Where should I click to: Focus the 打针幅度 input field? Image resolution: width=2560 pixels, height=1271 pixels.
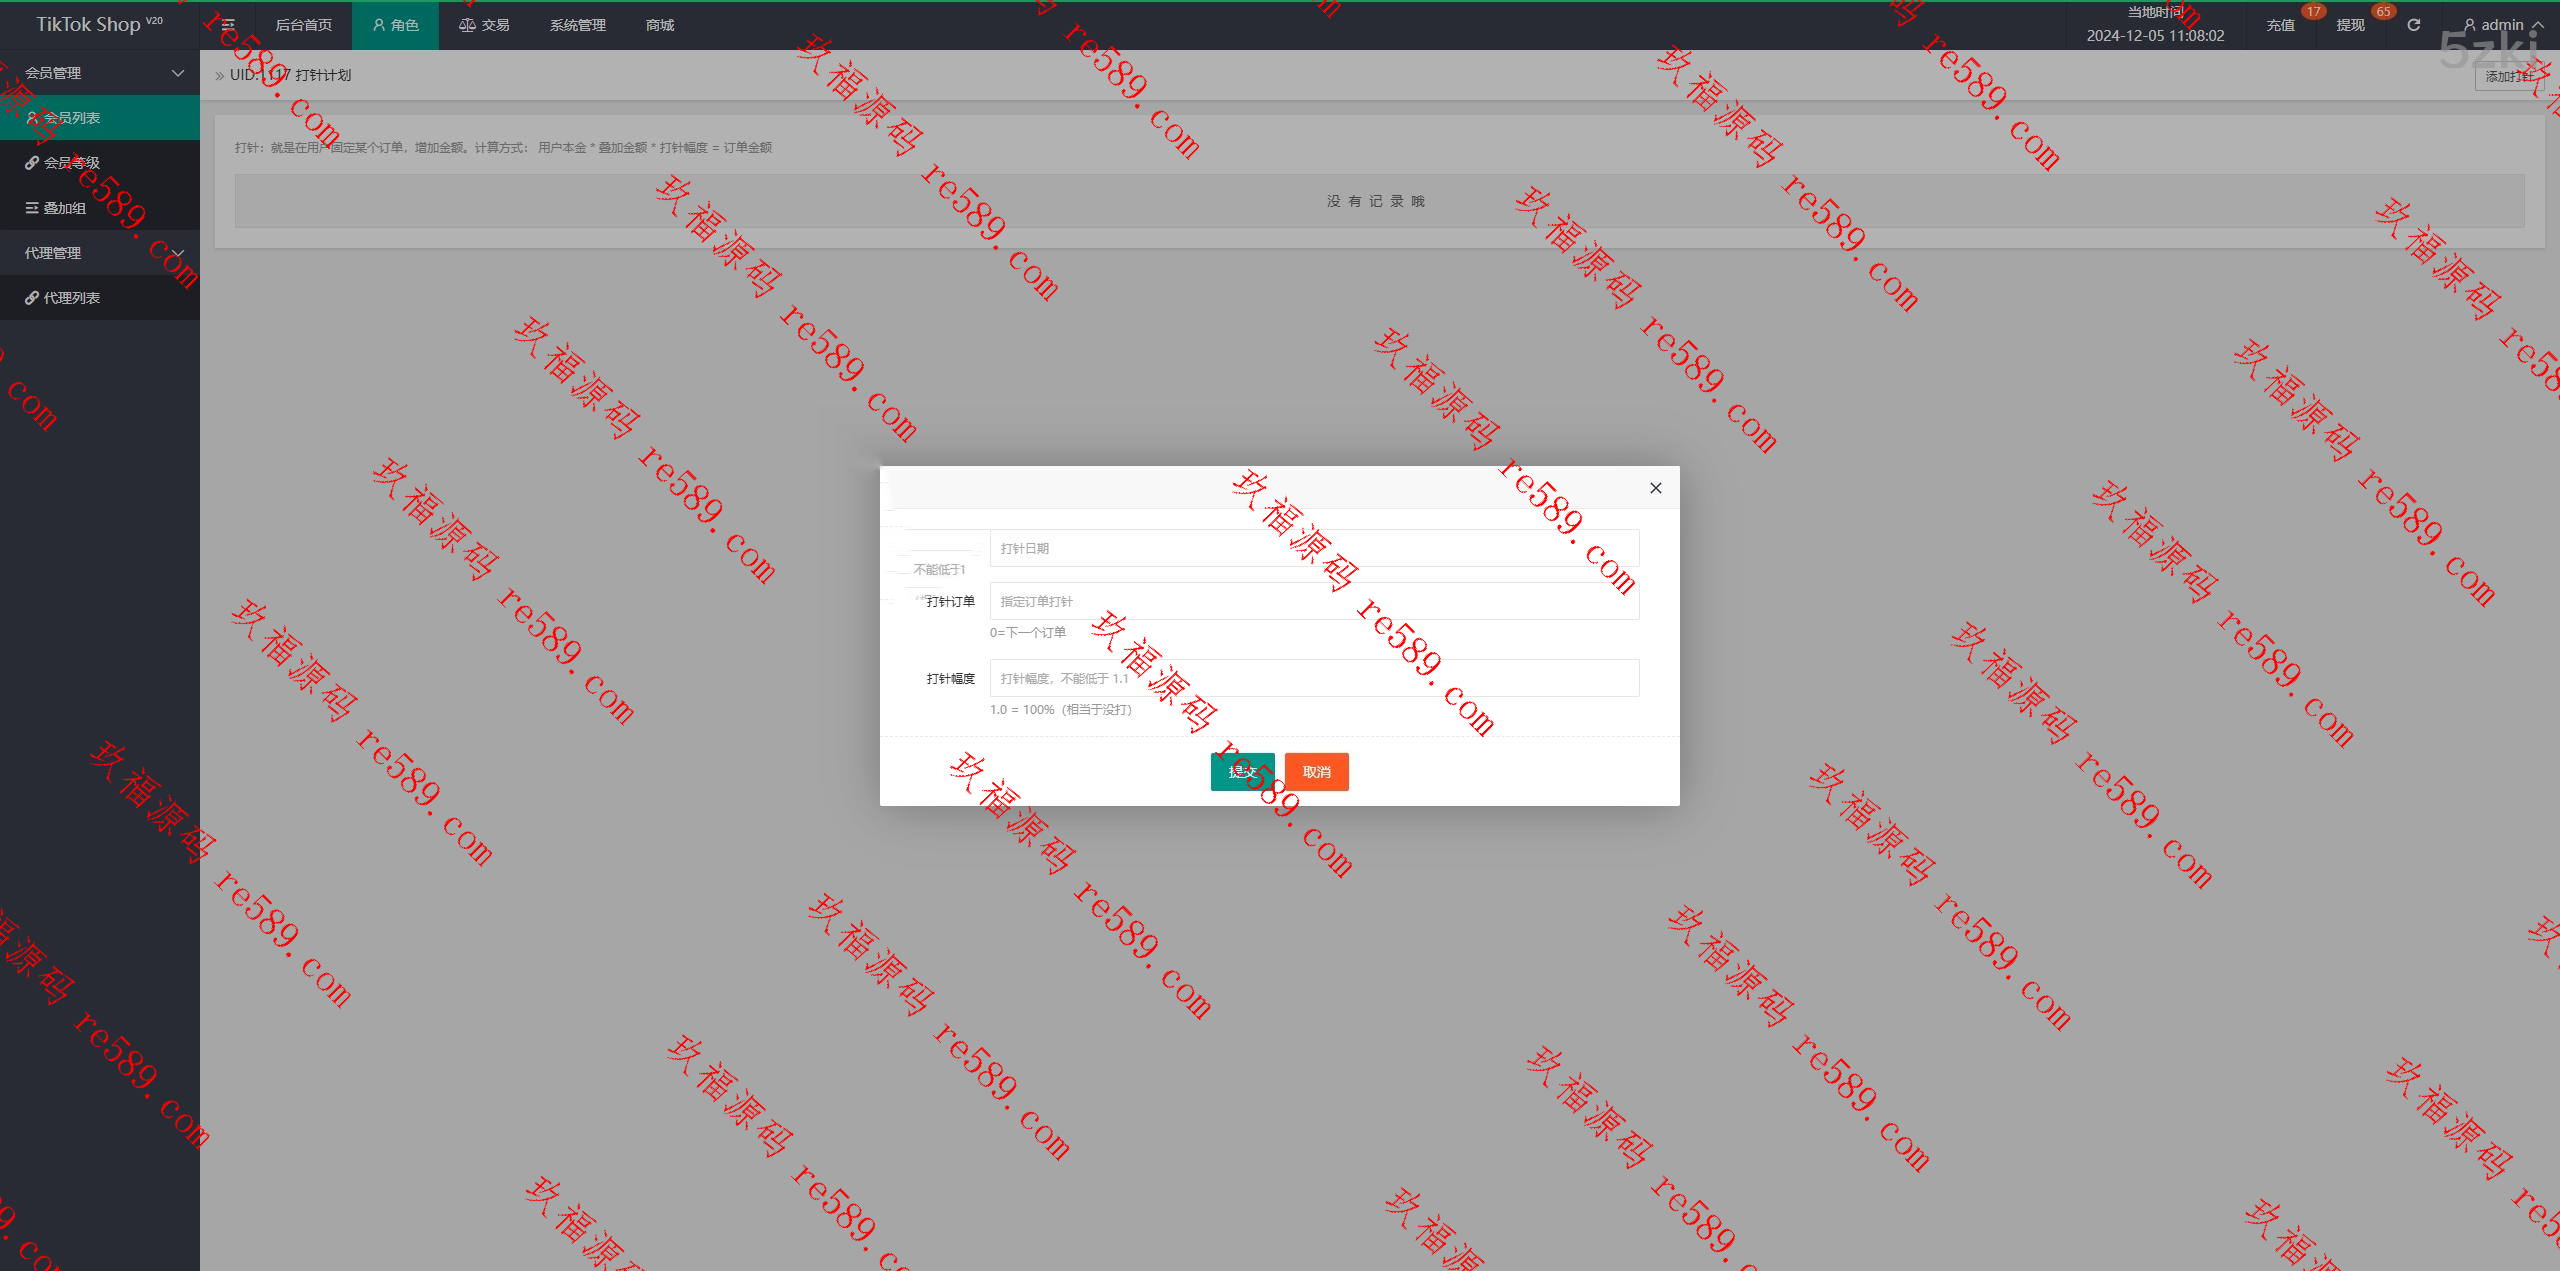coord(1314,678)
